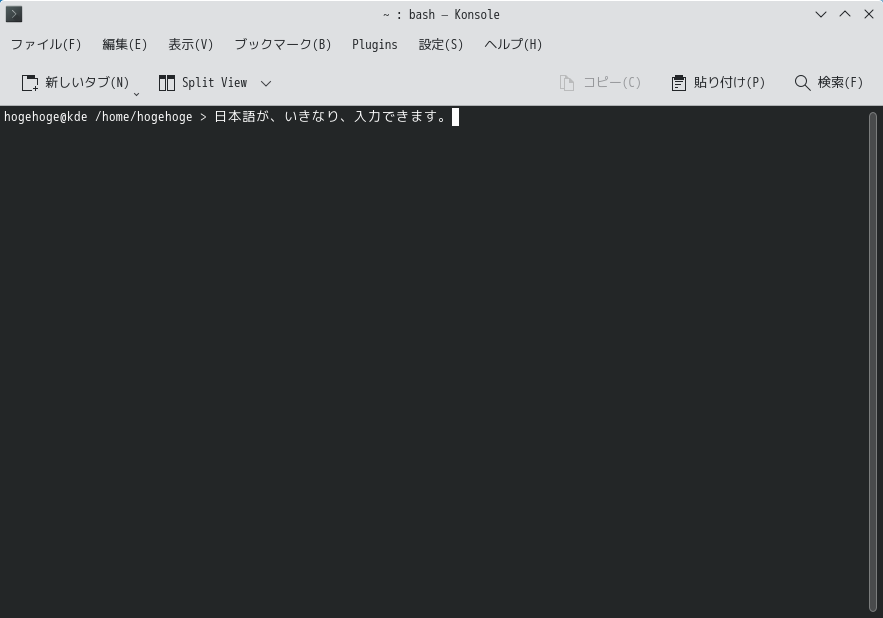Open the Plugins menu
The width and height of the screenshot is (883, 618).
374,45
